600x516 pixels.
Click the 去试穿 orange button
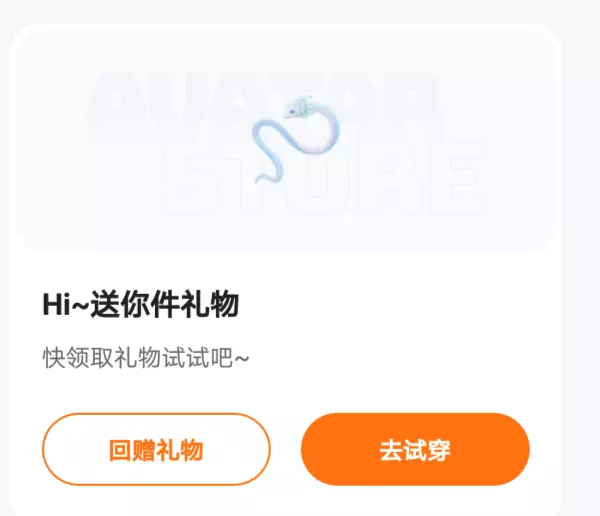point(415,449)
